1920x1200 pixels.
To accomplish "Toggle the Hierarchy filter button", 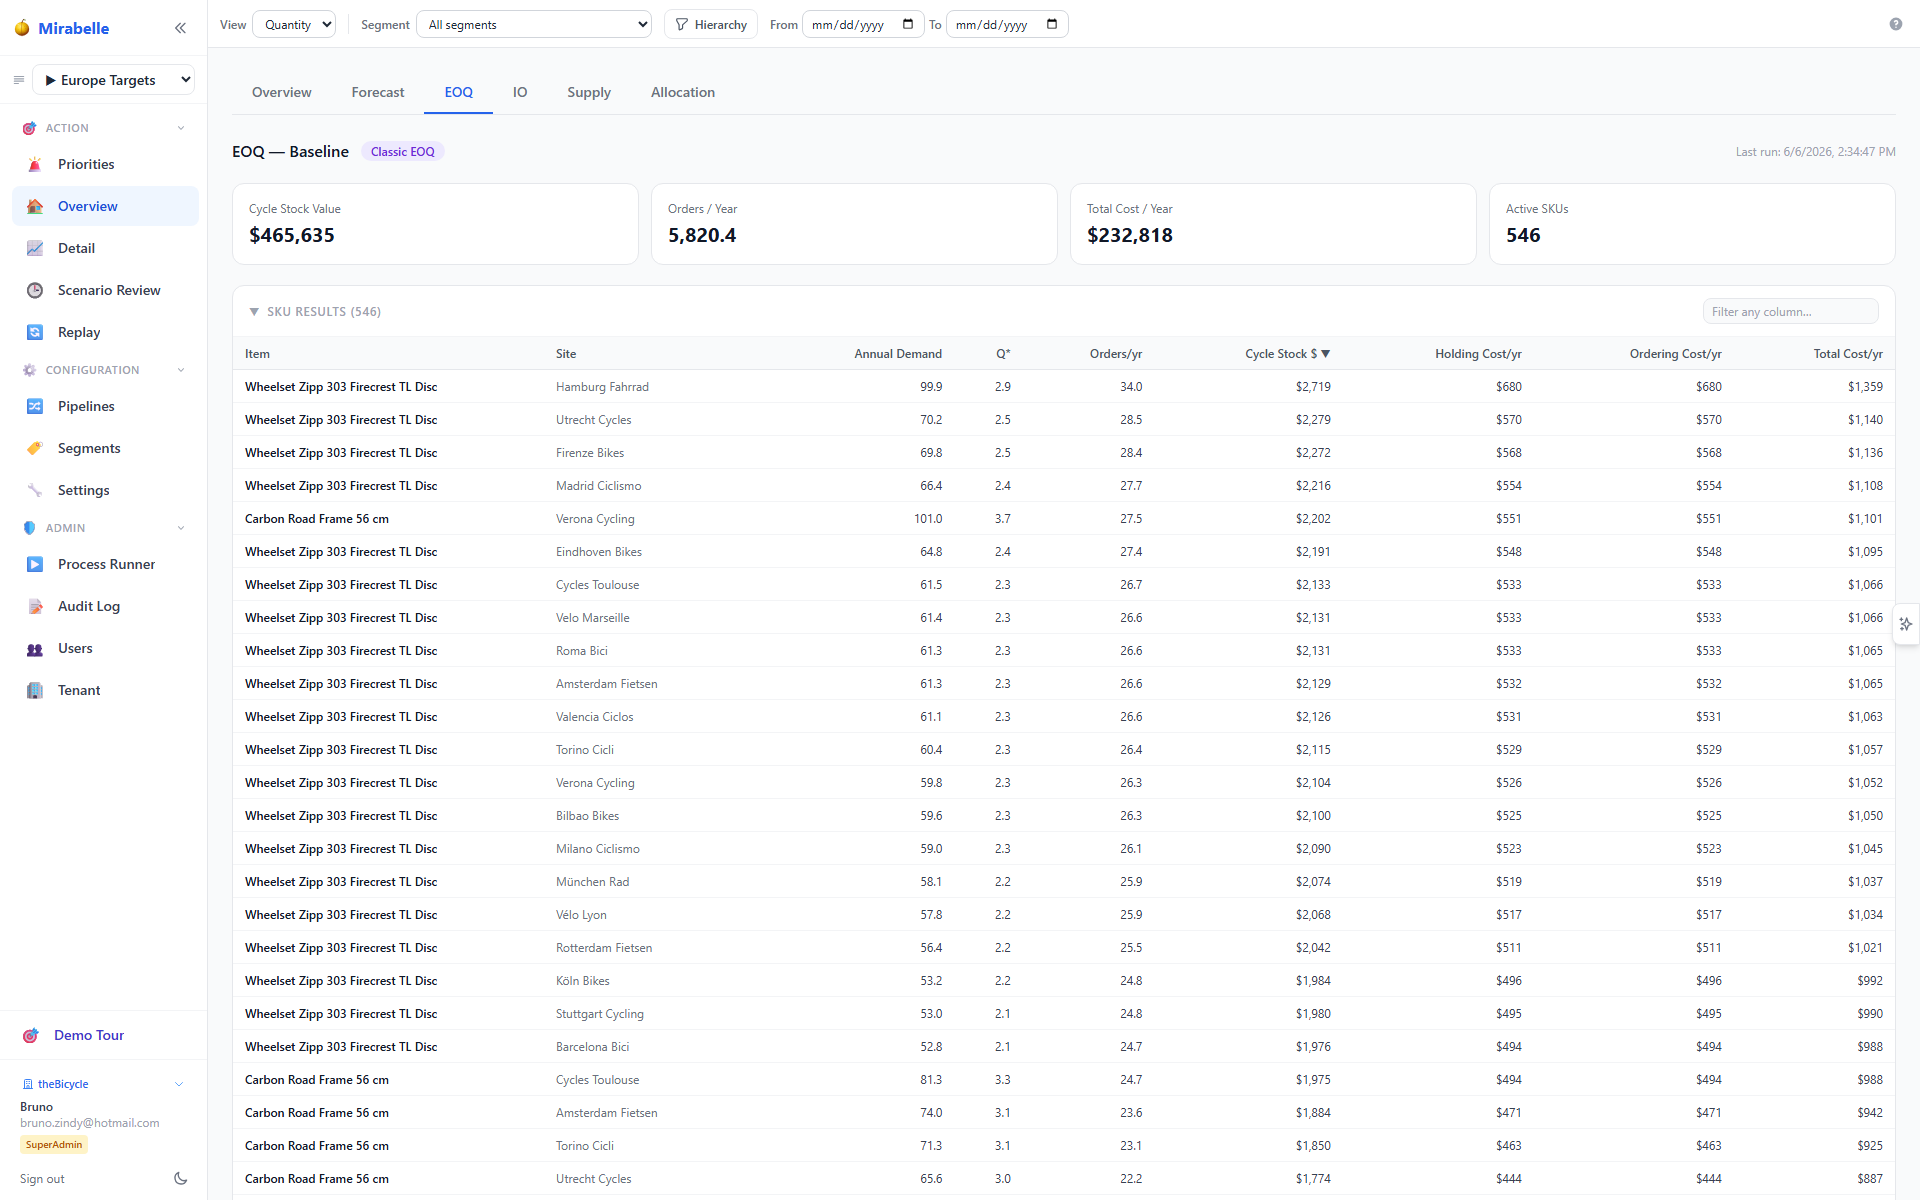I will 711,25.
